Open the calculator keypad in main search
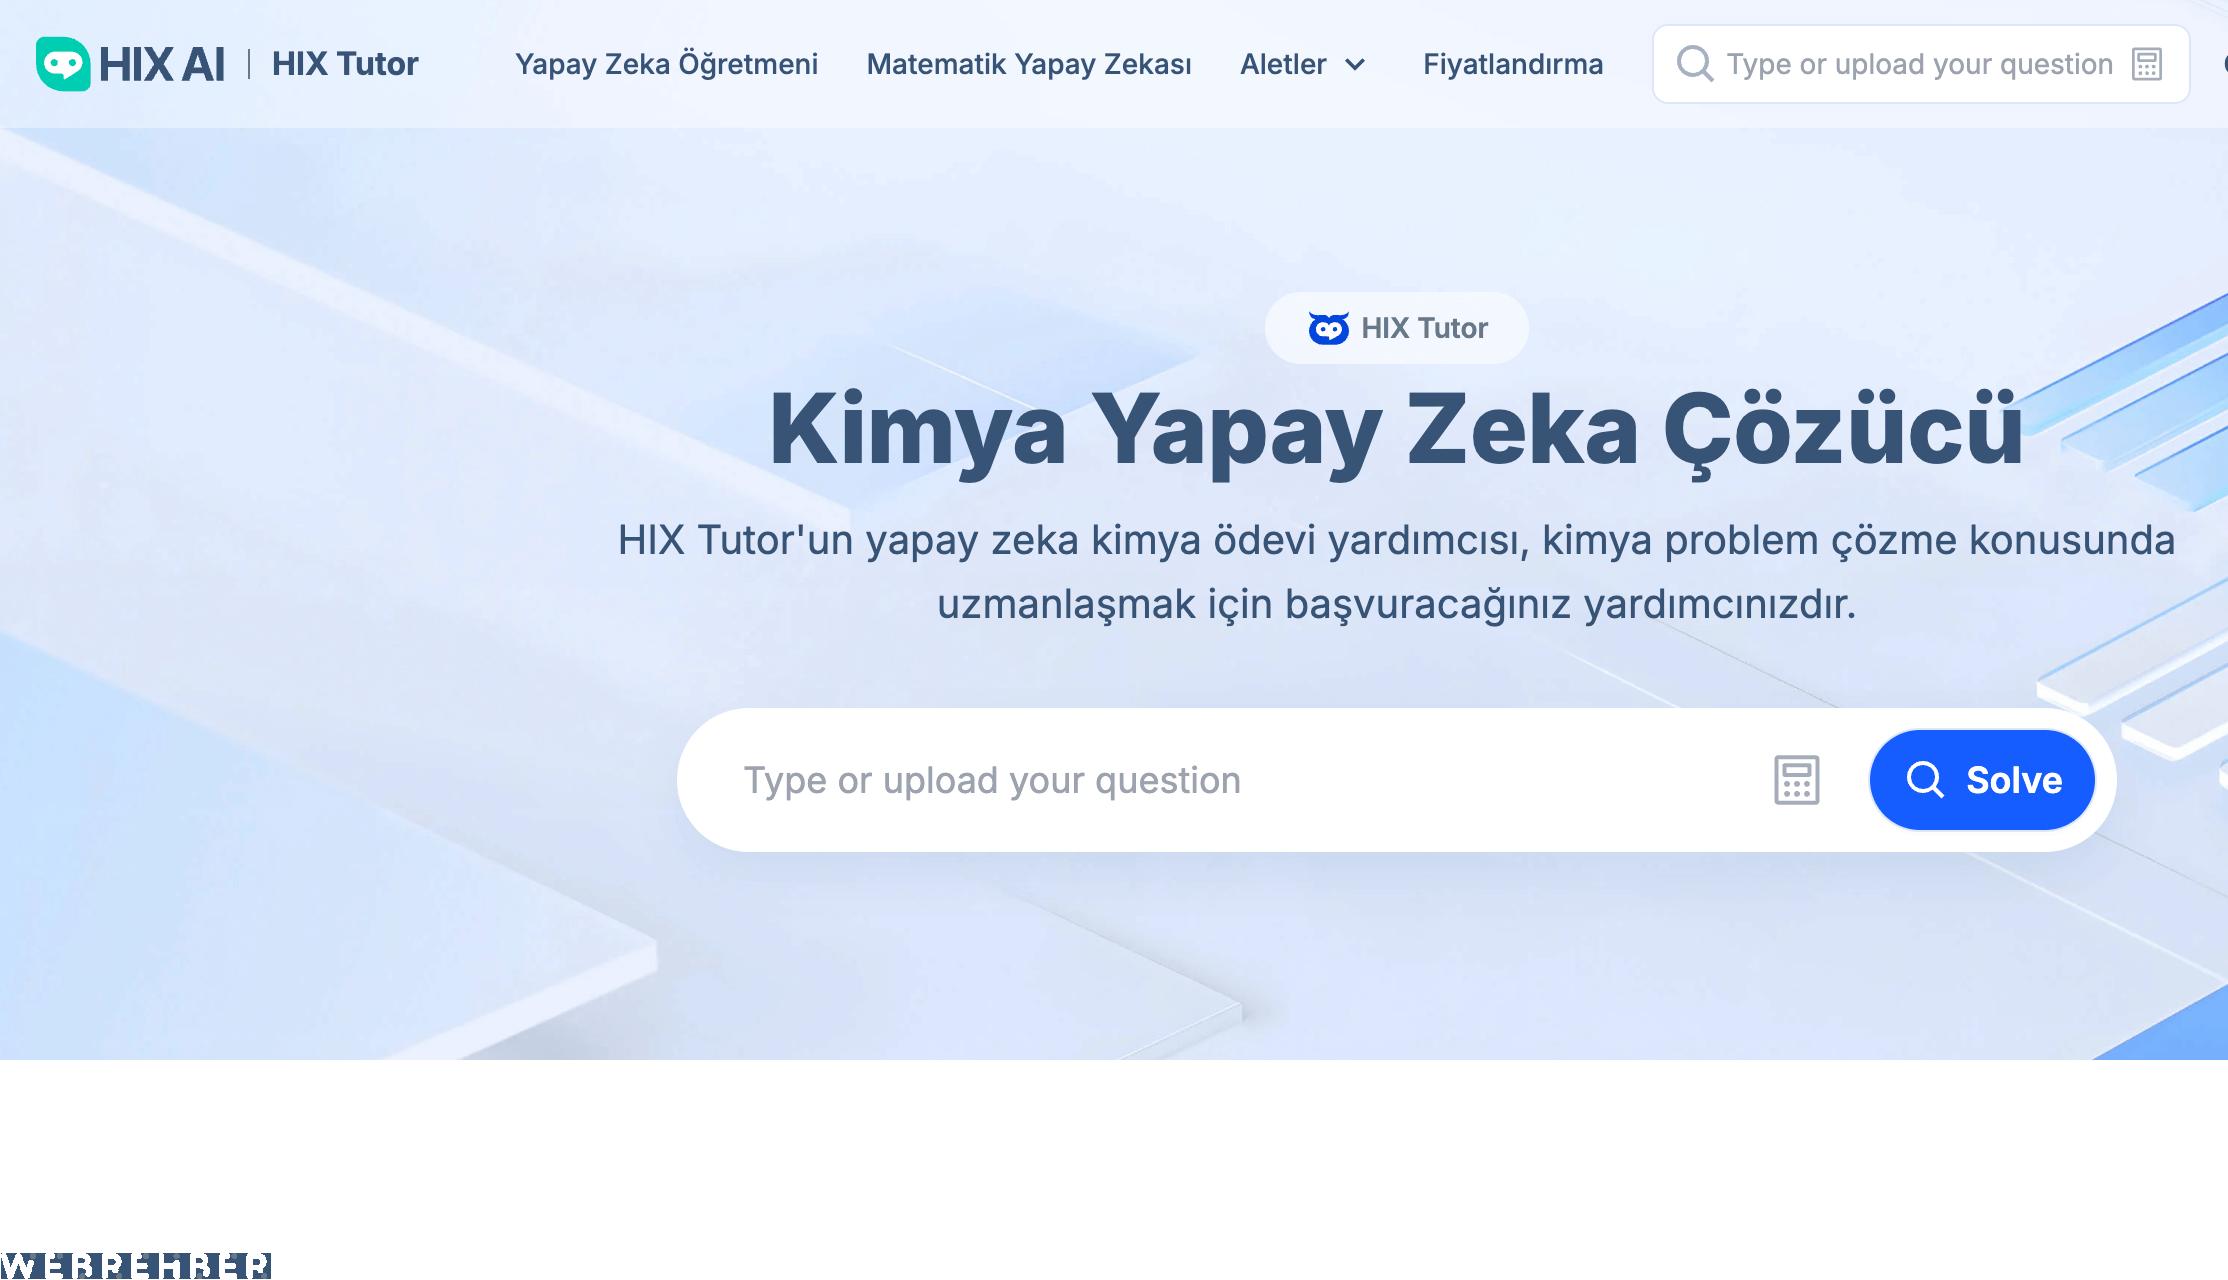The image size is (2228, 1280). pos(1796,780)
